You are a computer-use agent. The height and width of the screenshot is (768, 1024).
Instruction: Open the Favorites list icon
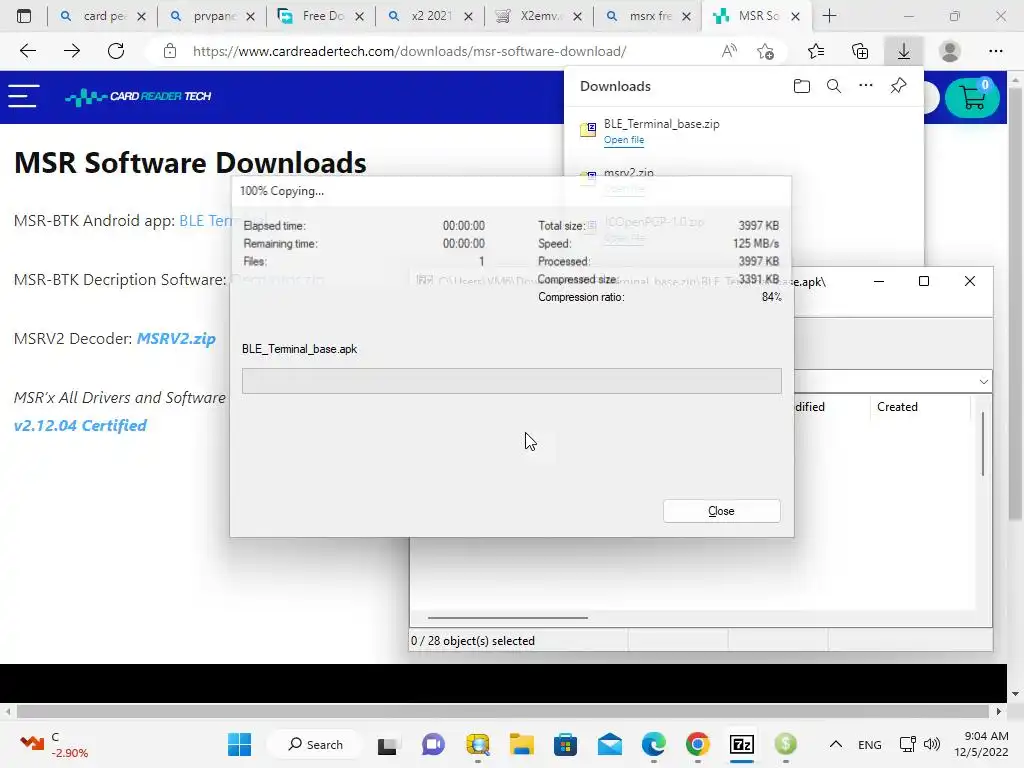click(816, 51)
